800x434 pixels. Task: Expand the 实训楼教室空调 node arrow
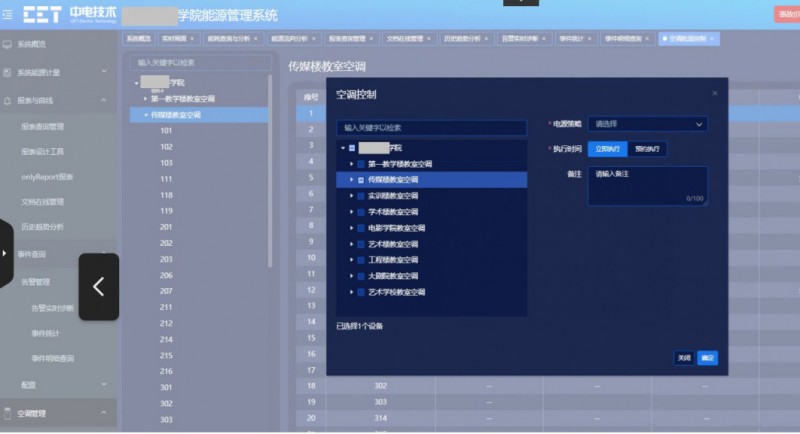point(351,196)
